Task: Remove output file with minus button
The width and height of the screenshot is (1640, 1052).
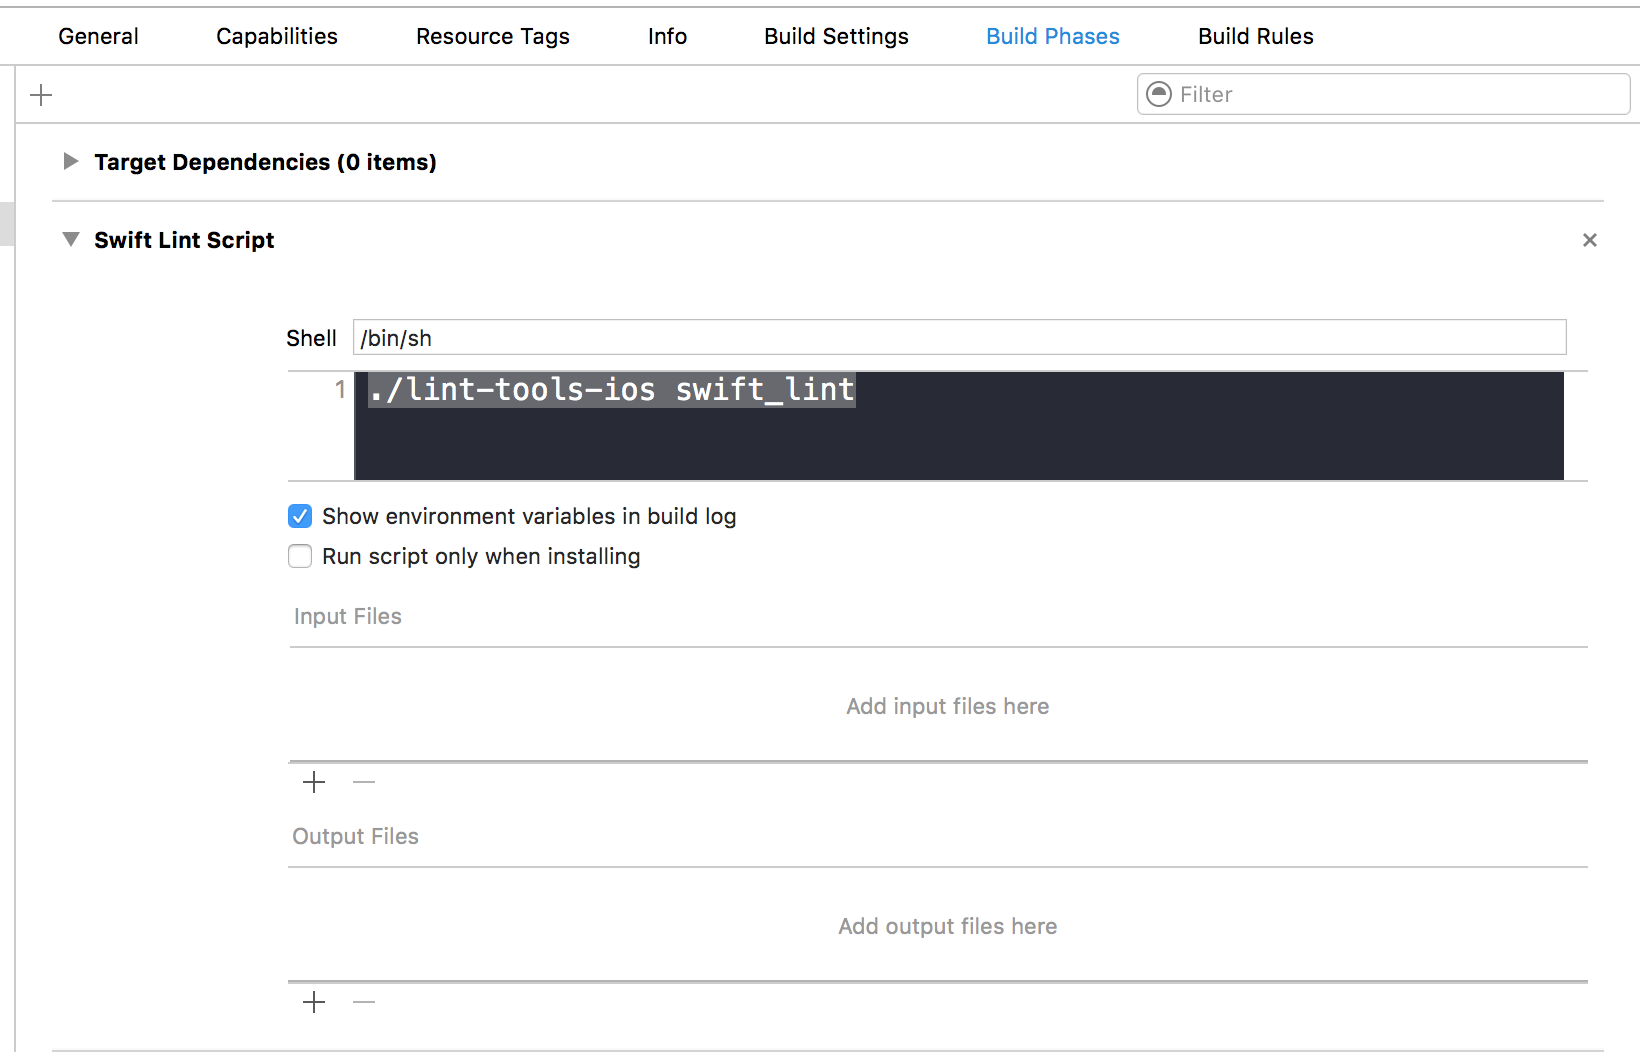Action: click(x=364, y=1002)
